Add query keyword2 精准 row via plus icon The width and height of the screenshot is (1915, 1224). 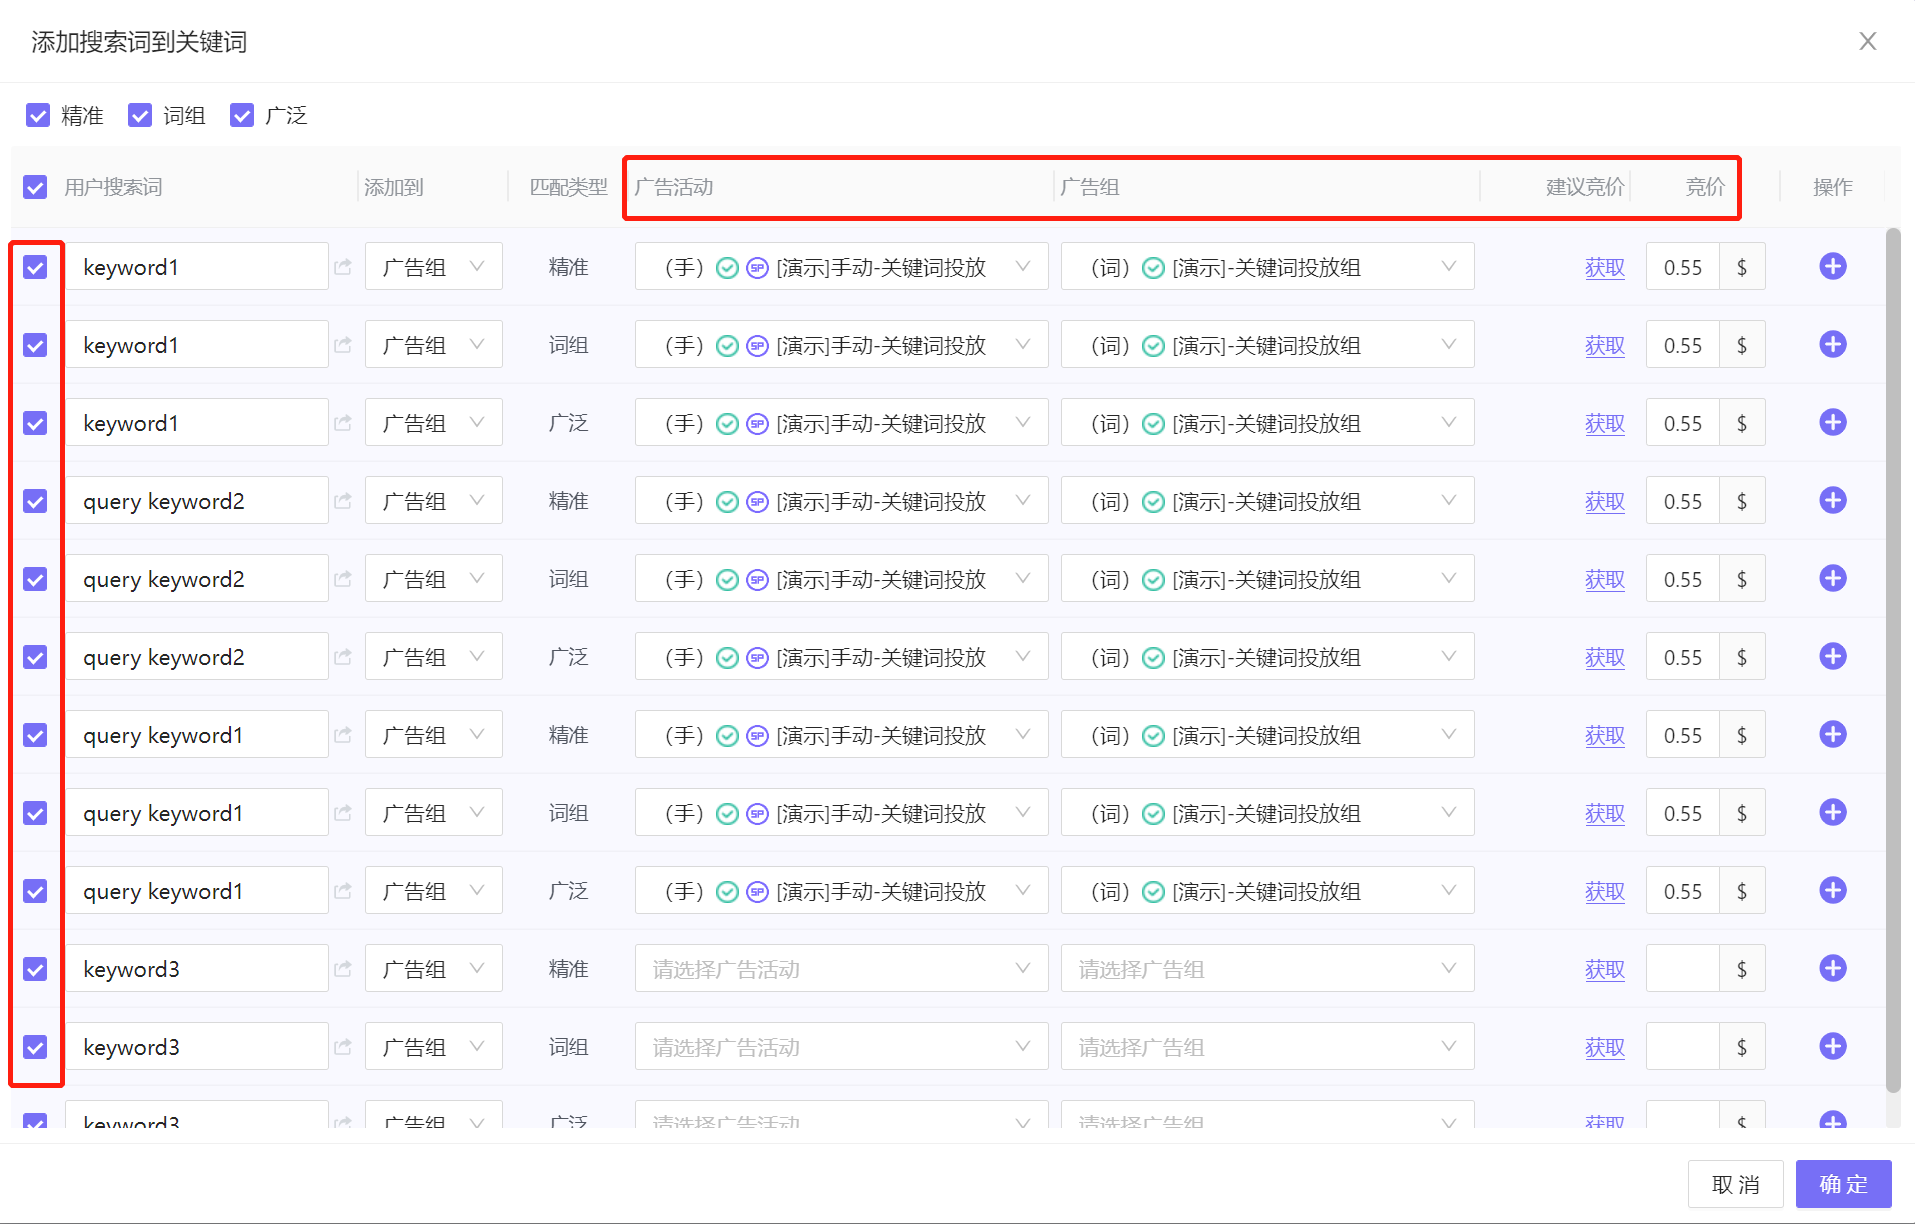(1832, 501)
